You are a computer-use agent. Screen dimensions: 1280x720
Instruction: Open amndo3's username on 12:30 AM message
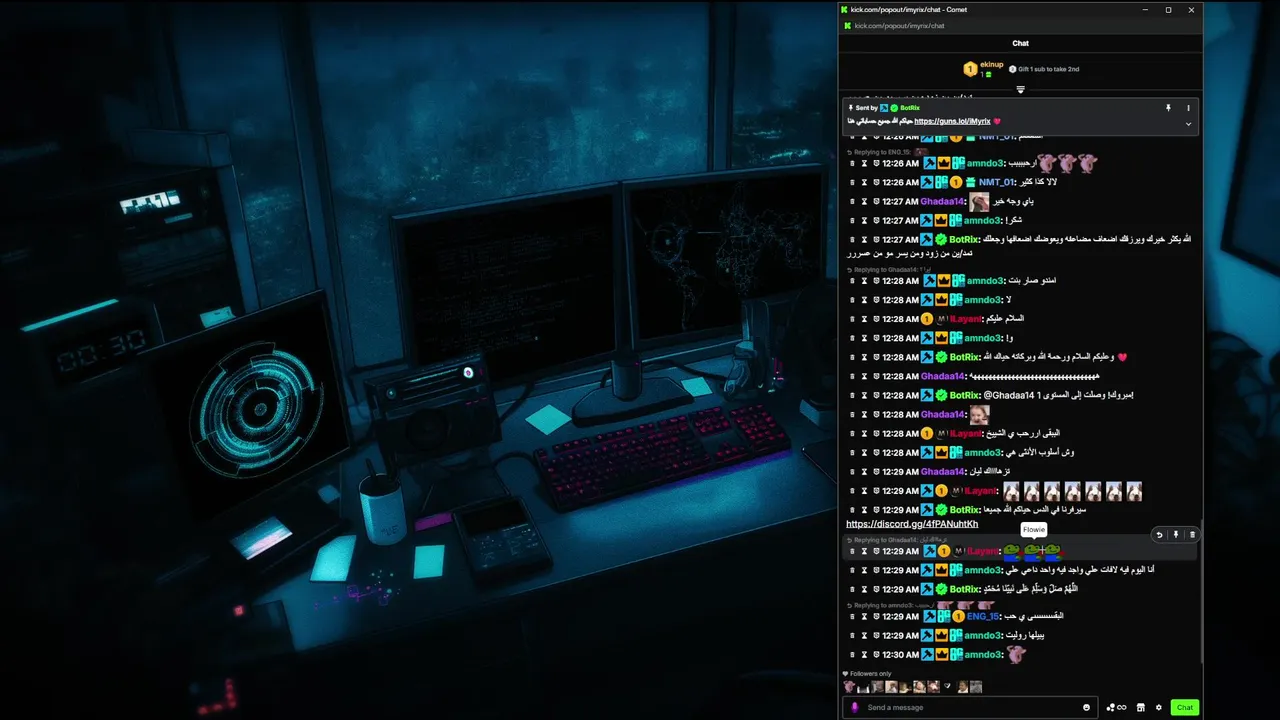coord(983,655)
